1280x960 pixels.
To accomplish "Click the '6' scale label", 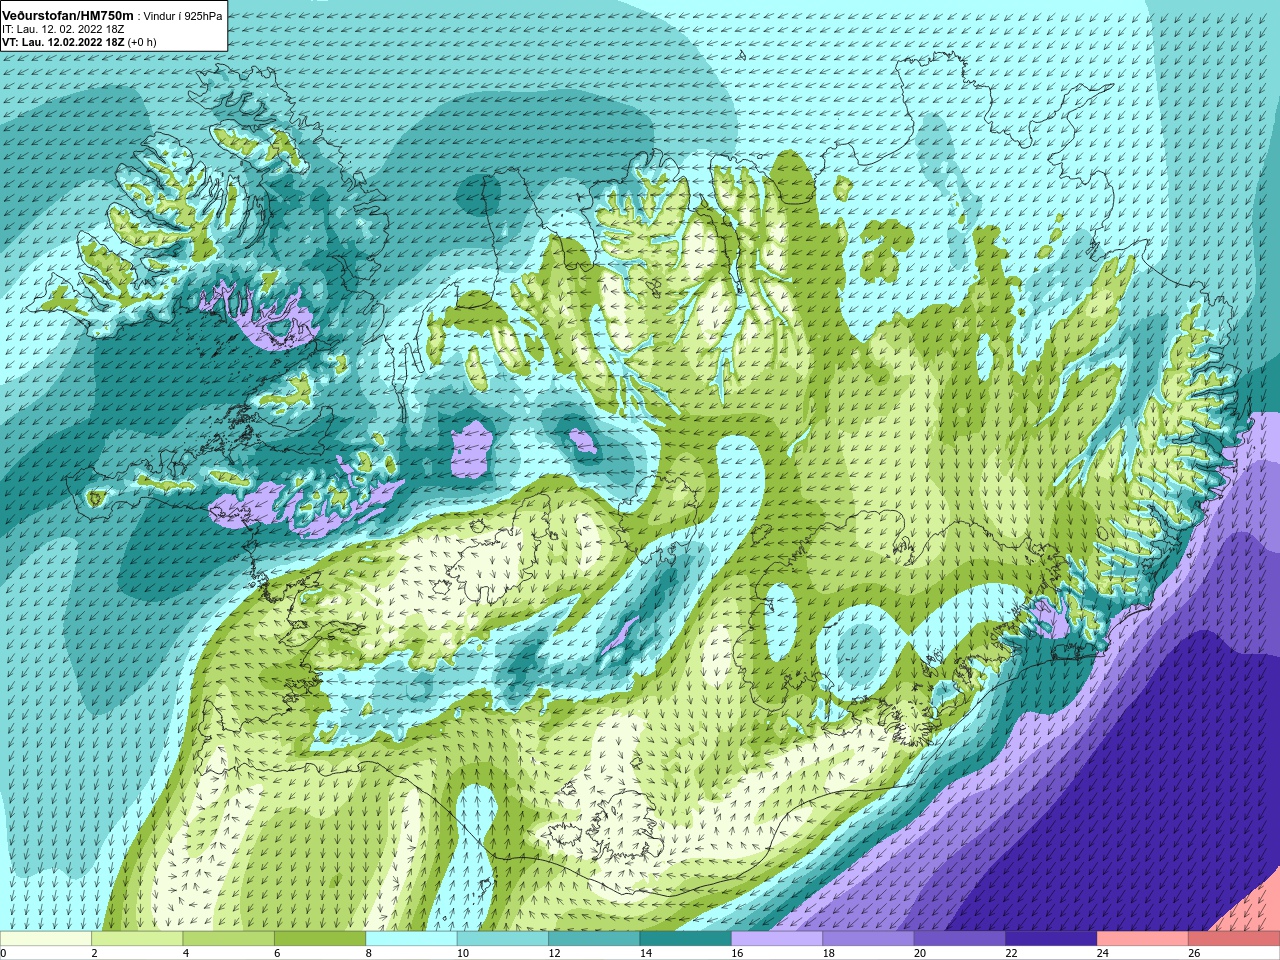I will (x=277, y=953).
